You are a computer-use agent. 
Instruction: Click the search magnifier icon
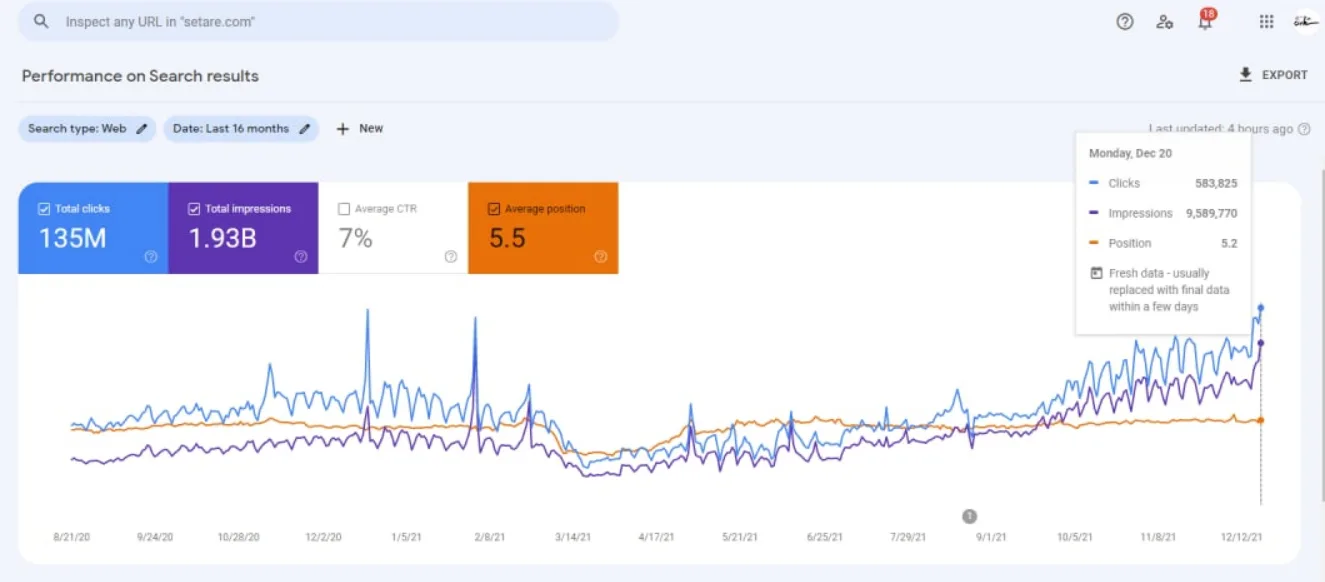pyautogui.click(x=41, y=21)
